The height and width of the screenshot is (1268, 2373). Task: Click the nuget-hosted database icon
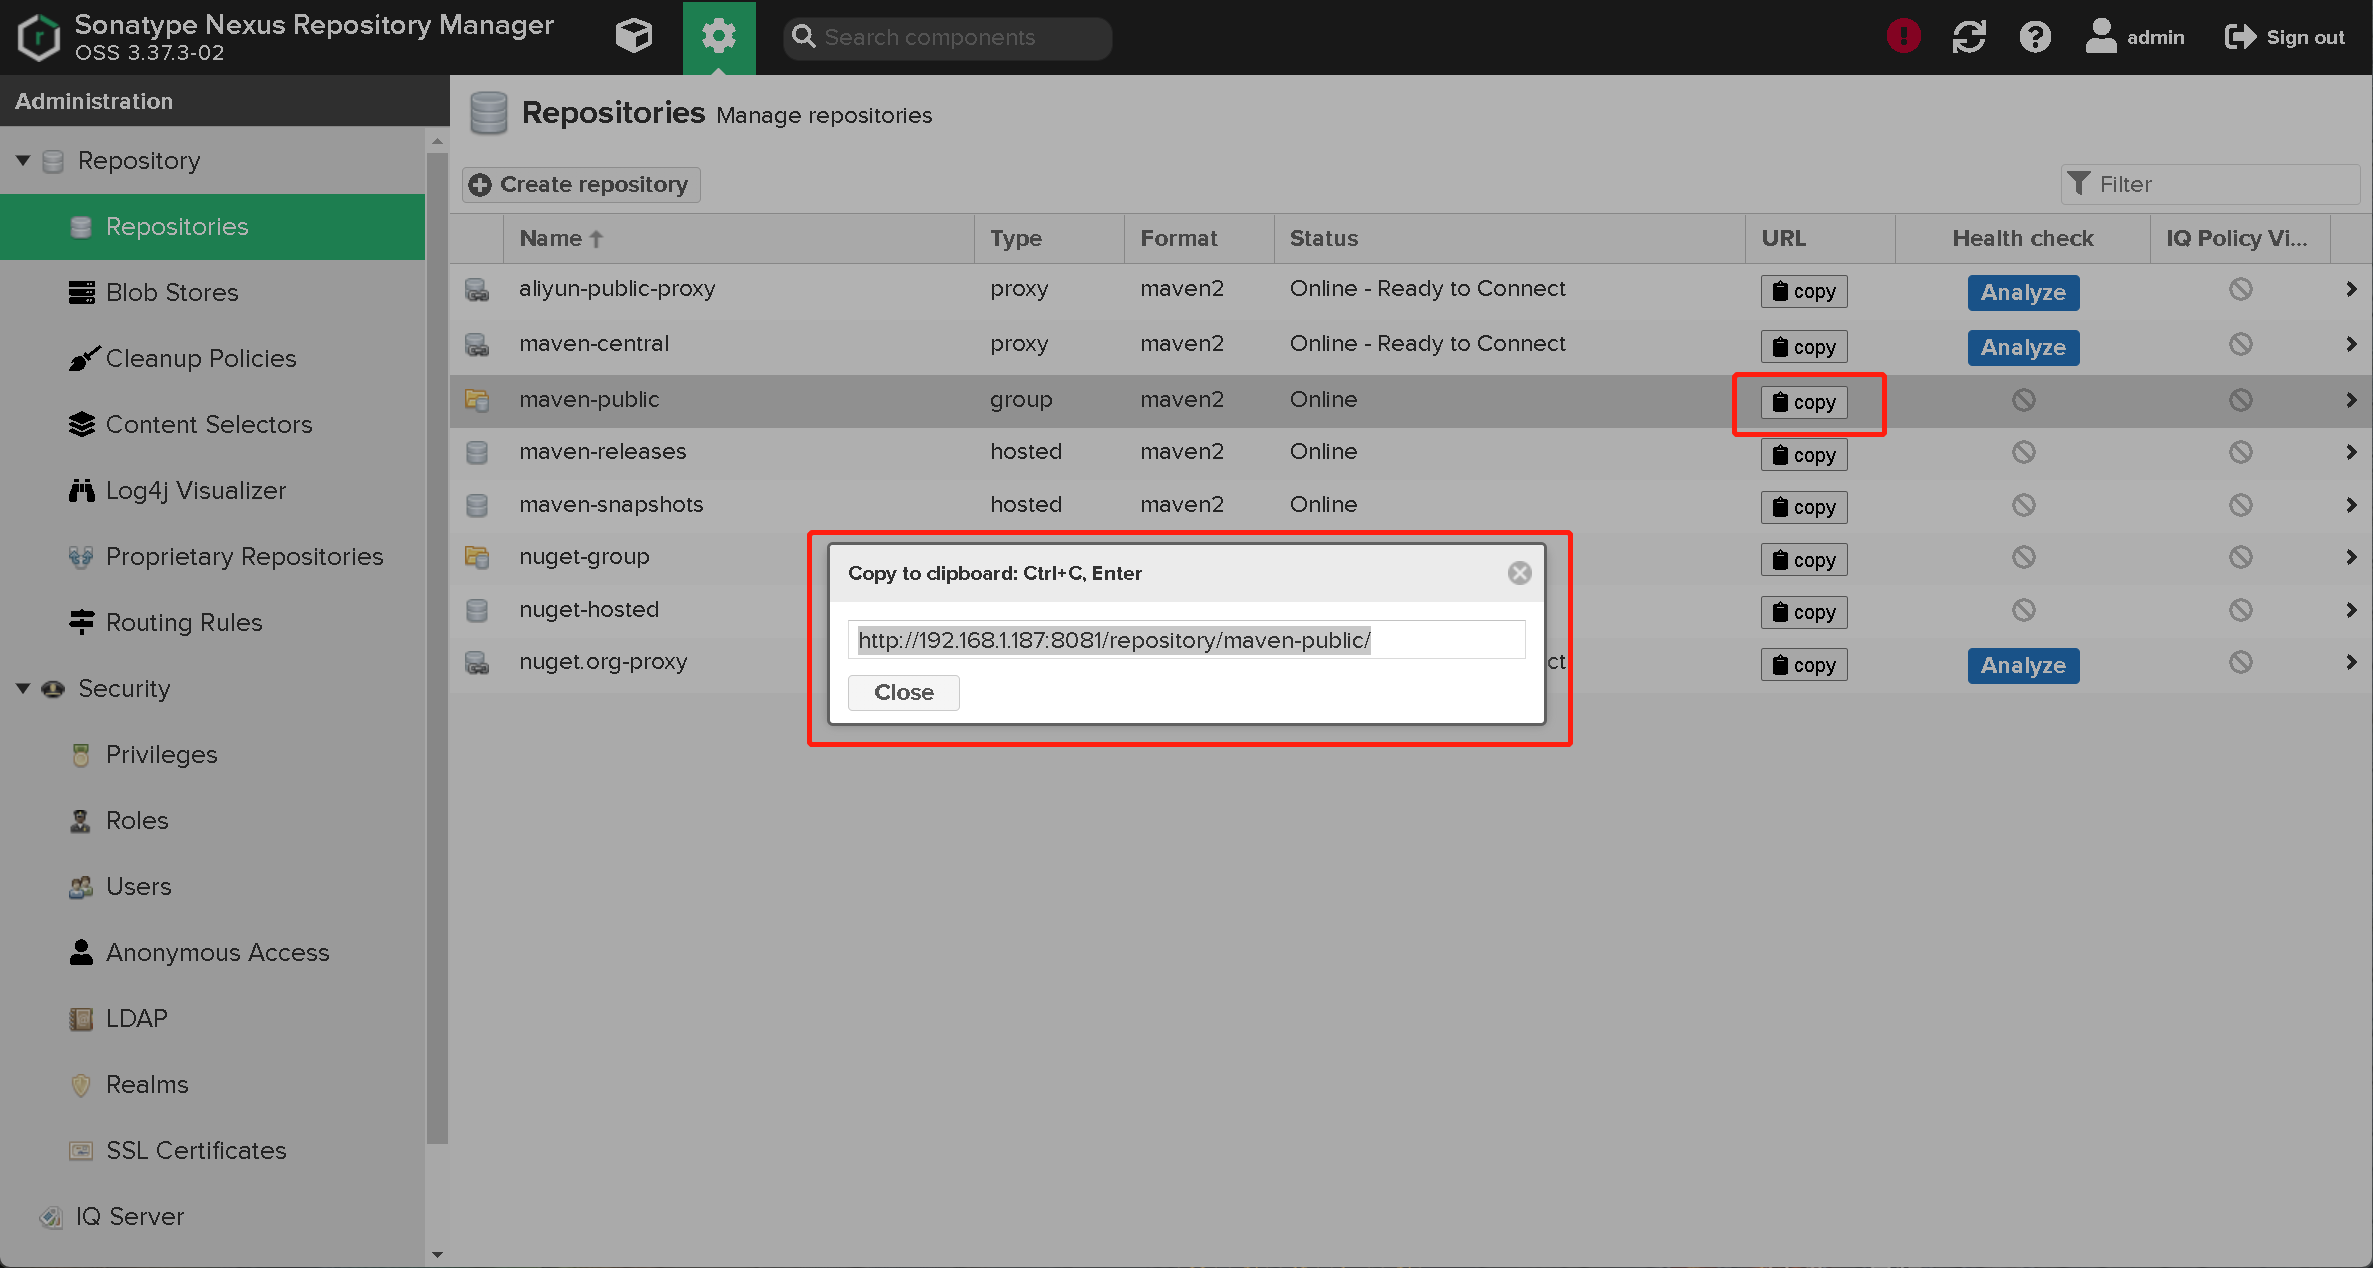(x=477, y=610)
